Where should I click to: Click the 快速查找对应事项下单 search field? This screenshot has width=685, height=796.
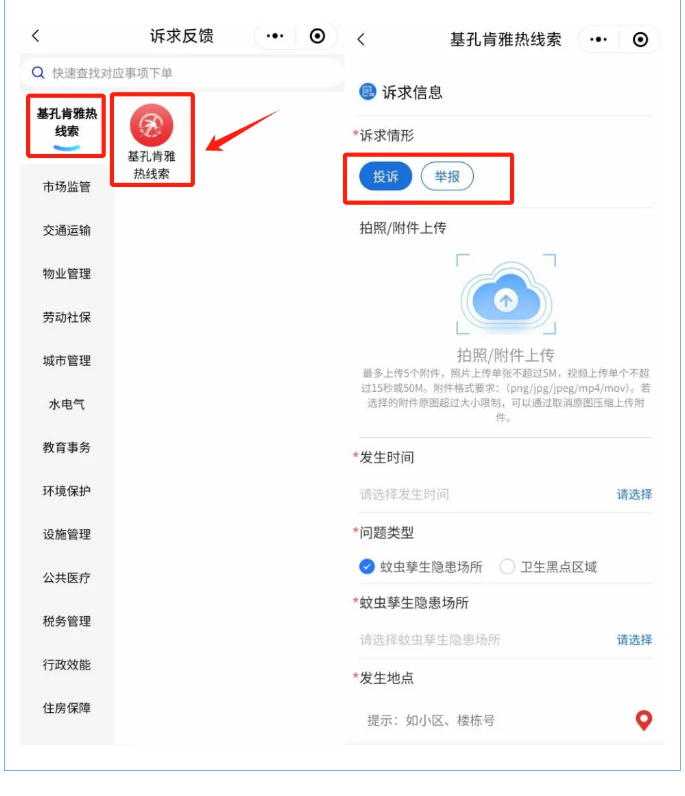click(182, 73)
